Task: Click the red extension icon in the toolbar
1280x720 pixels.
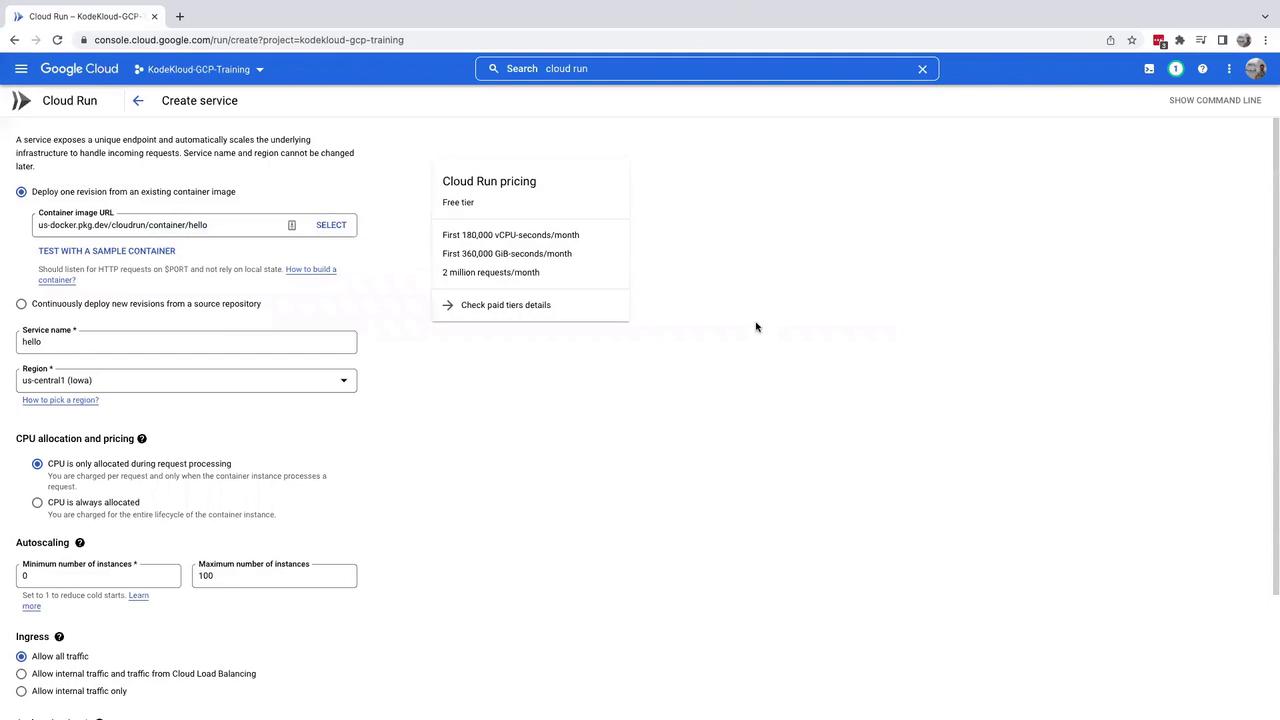Action: click(x=1159, y=40)
